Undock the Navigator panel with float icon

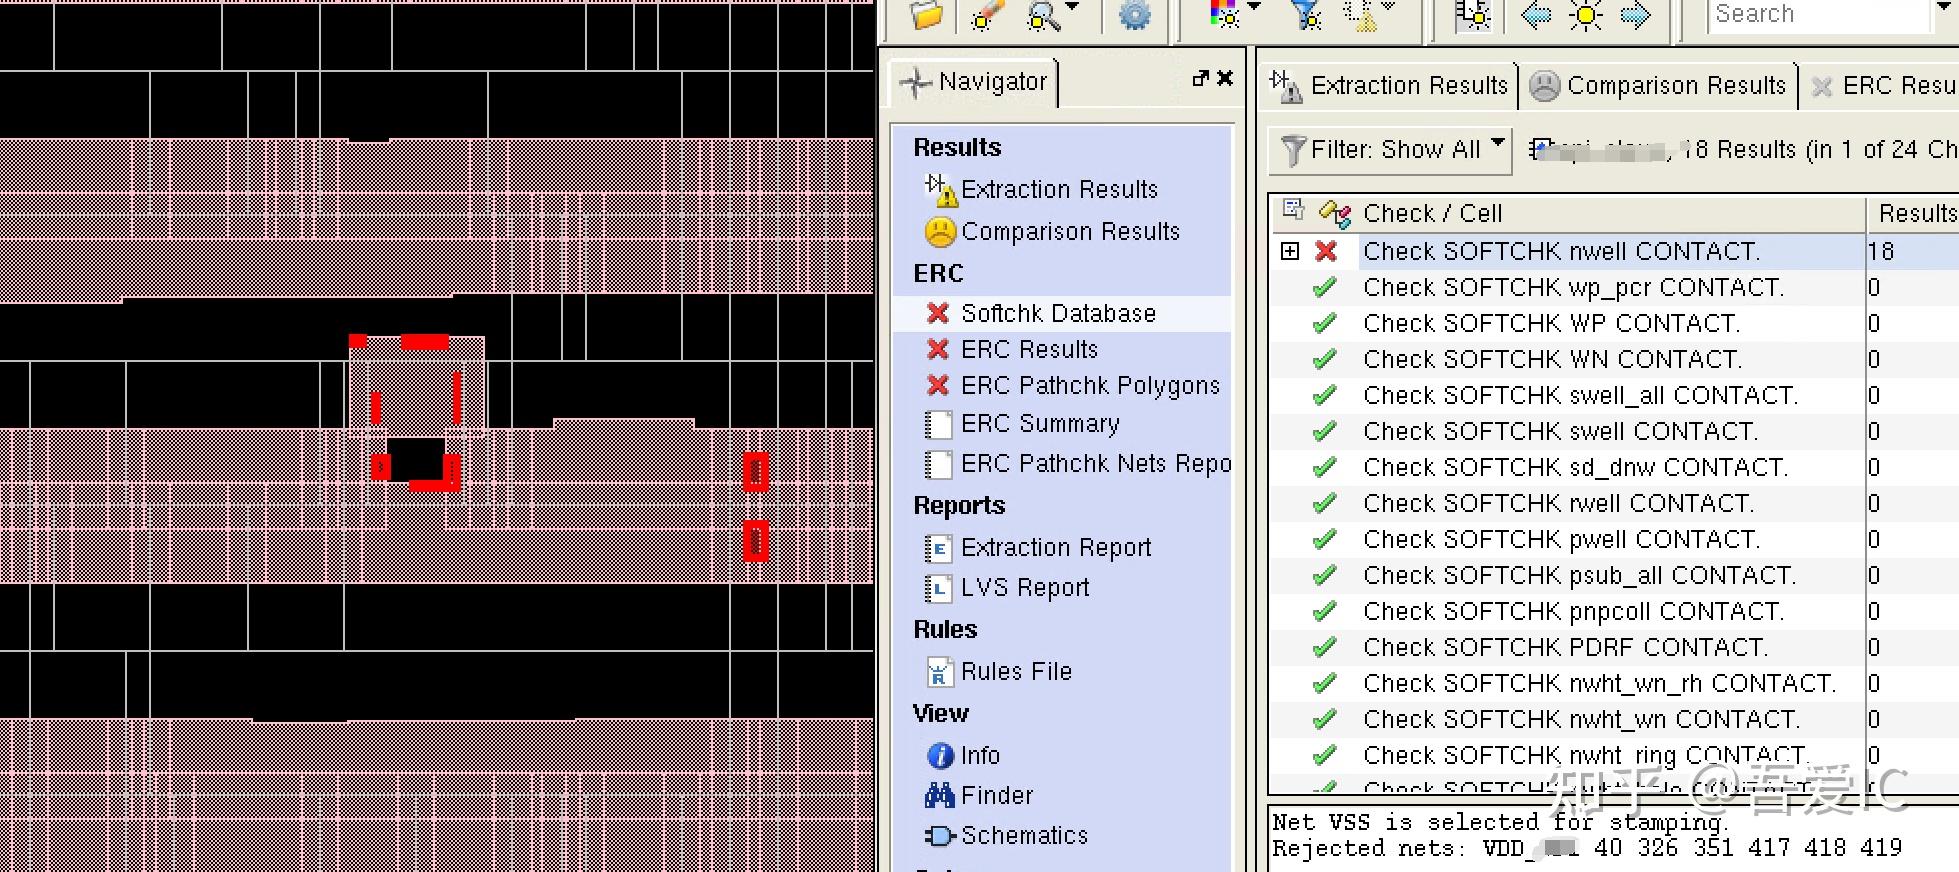(1200, 78)
